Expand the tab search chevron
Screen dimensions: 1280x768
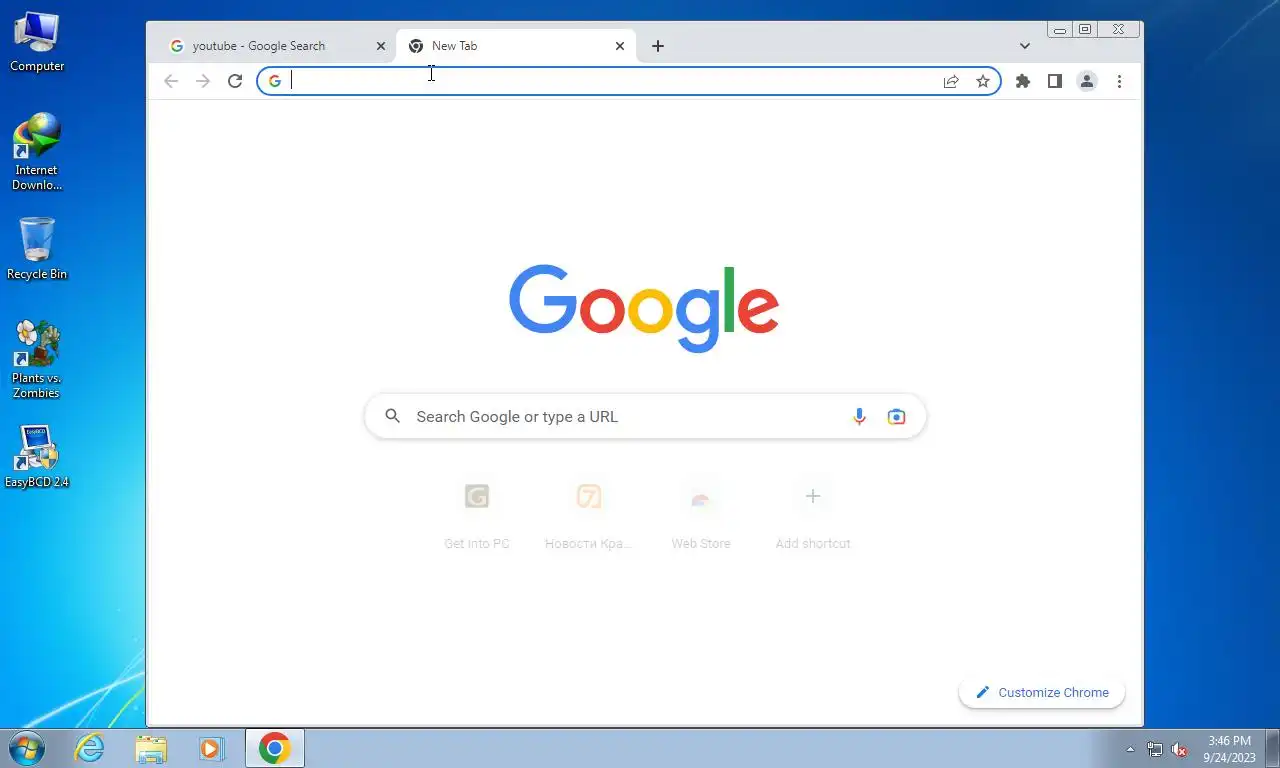(1025, 46)
